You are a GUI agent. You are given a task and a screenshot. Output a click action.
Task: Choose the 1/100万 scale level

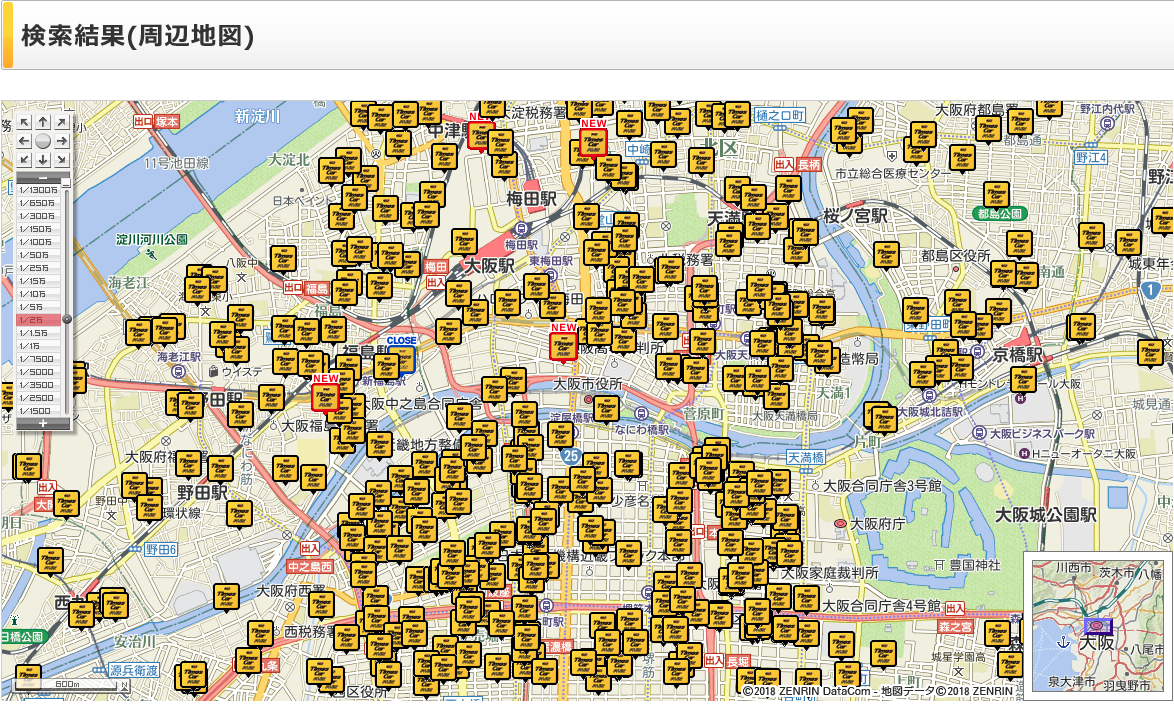click(38, 242)
